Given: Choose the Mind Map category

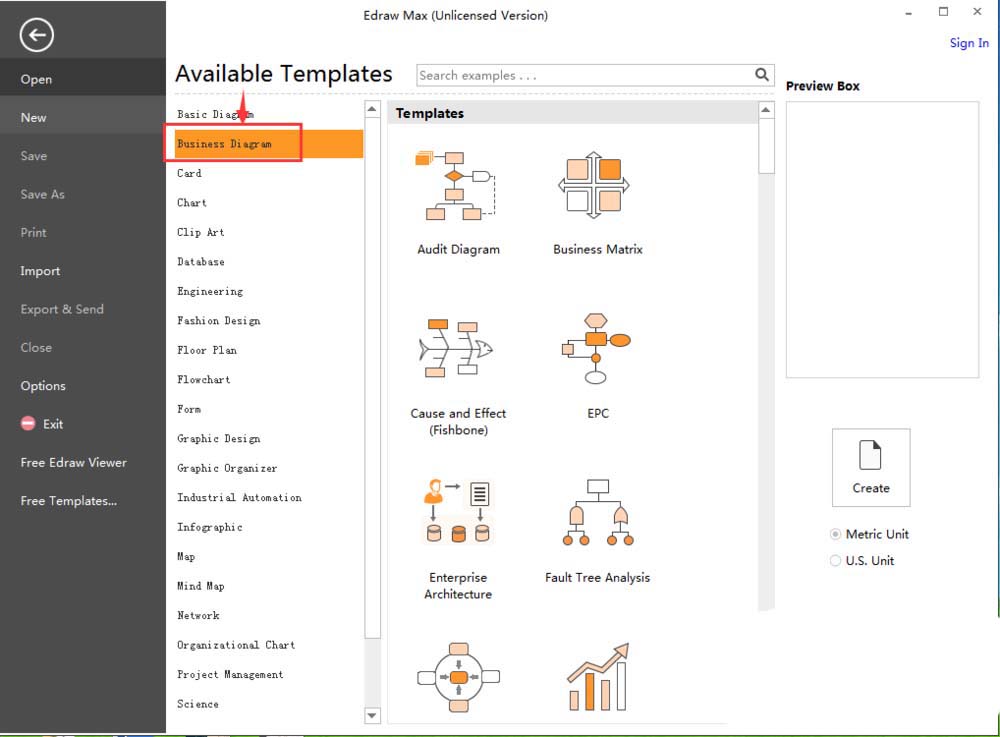Looking at the screenshot, I should pos(201,586).
